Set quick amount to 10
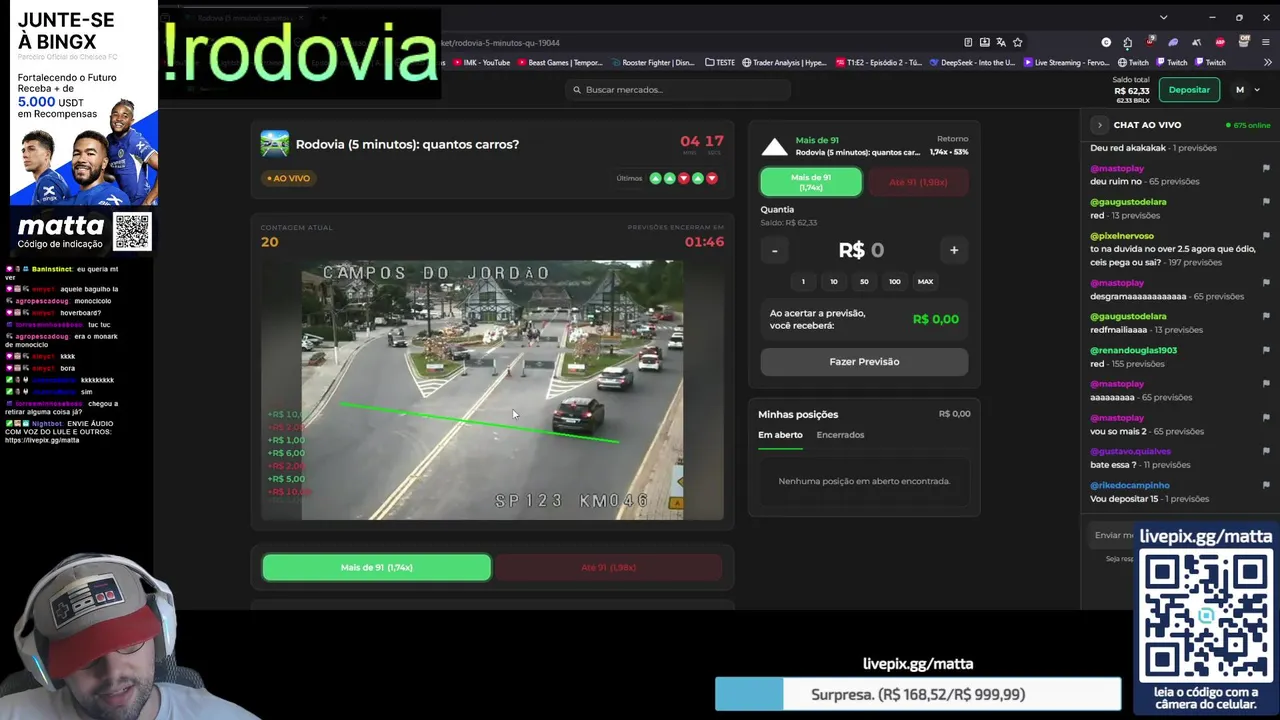Viewport: 1280px width, 720px height. pyautogui.click(x=833, y=281)
